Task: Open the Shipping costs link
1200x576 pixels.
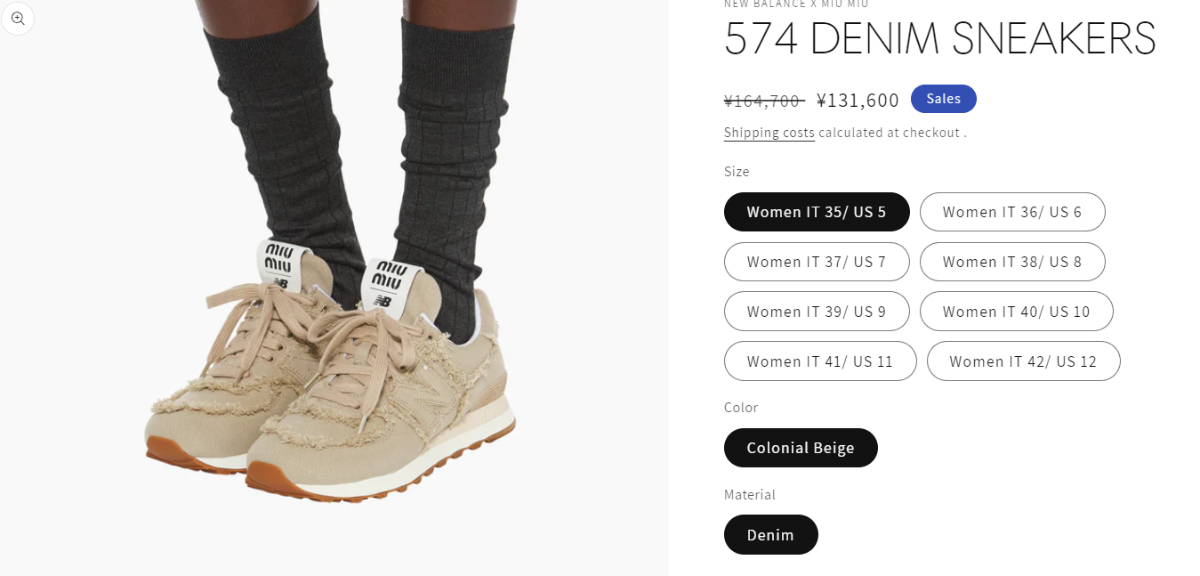Action: 769,132
